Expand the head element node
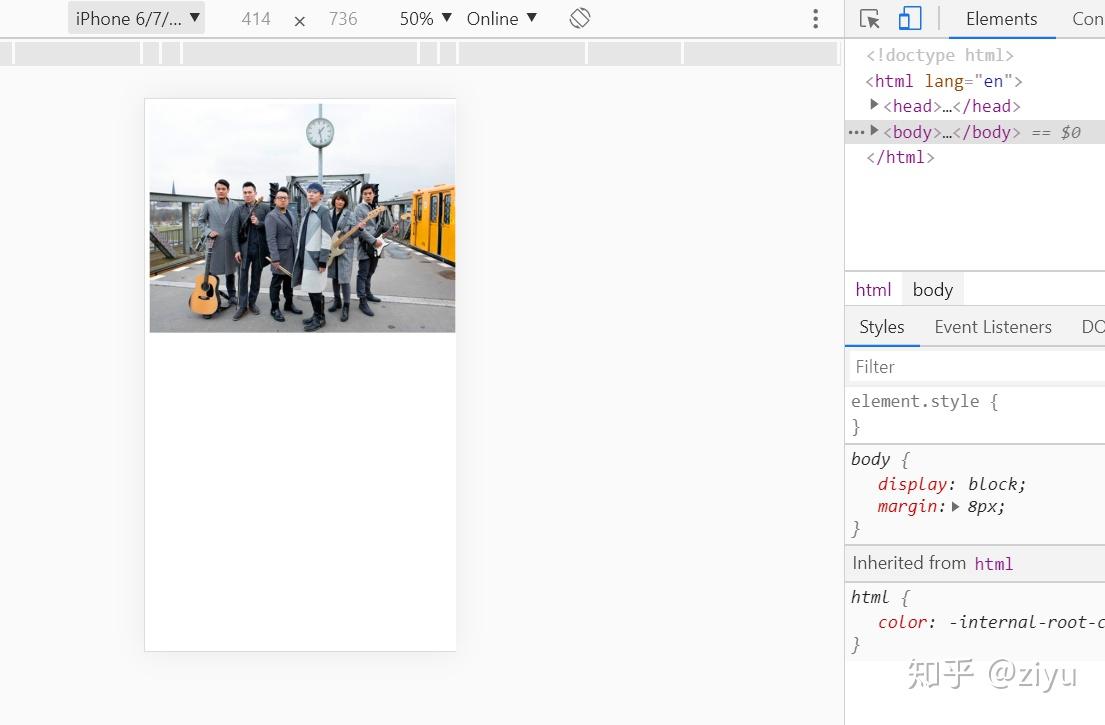1105x725 pixels. (x=875, y=105)
